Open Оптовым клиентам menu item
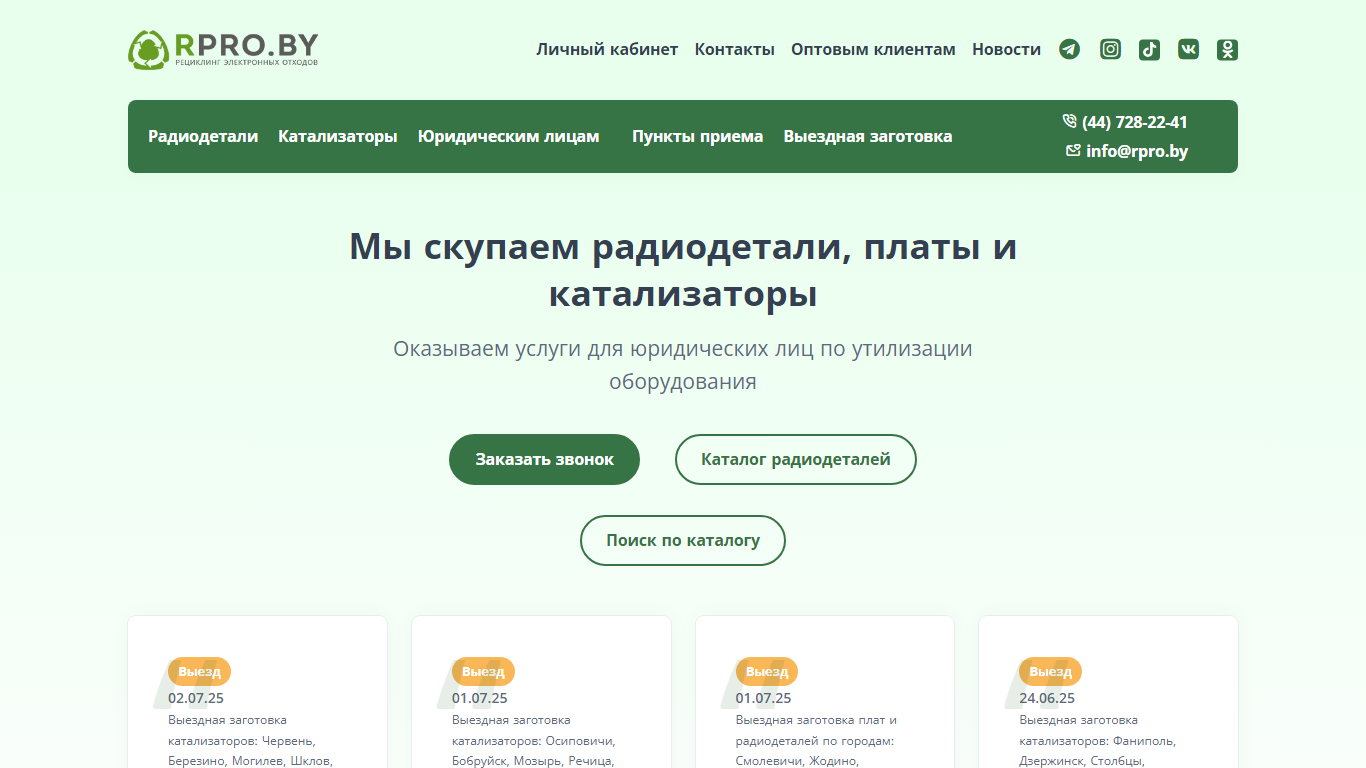The width and height of the screenshot is (1366, 768). (873, 49)
